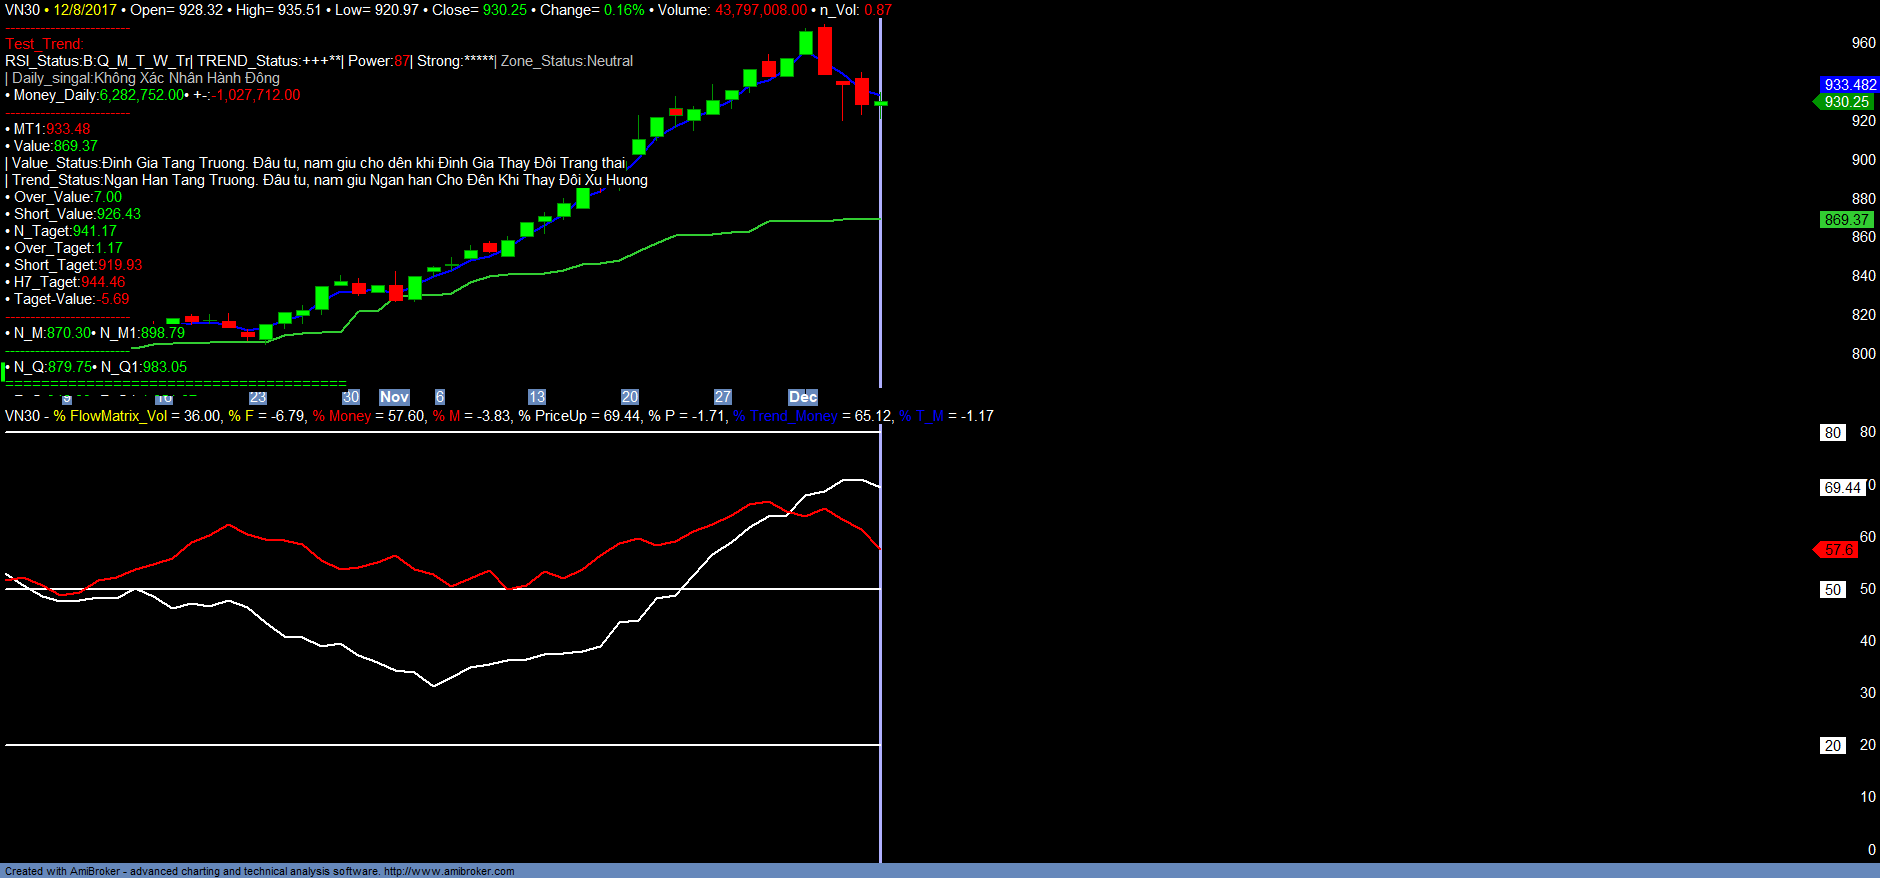Select the date marker labeled 13

[x=537, y=397]
